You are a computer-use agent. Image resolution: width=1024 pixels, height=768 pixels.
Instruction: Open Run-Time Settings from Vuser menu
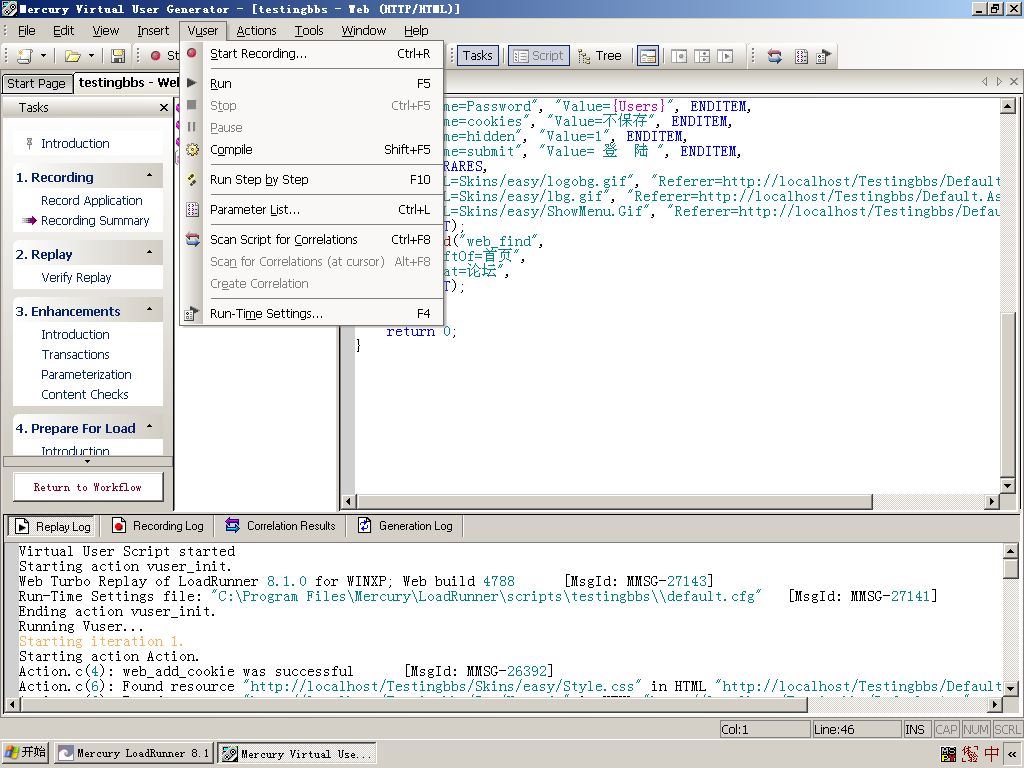312,313
